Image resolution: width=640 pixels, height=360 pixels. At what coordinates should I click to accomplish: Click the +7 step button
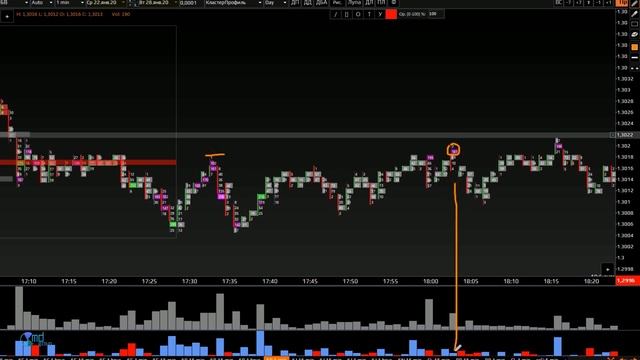579,2
